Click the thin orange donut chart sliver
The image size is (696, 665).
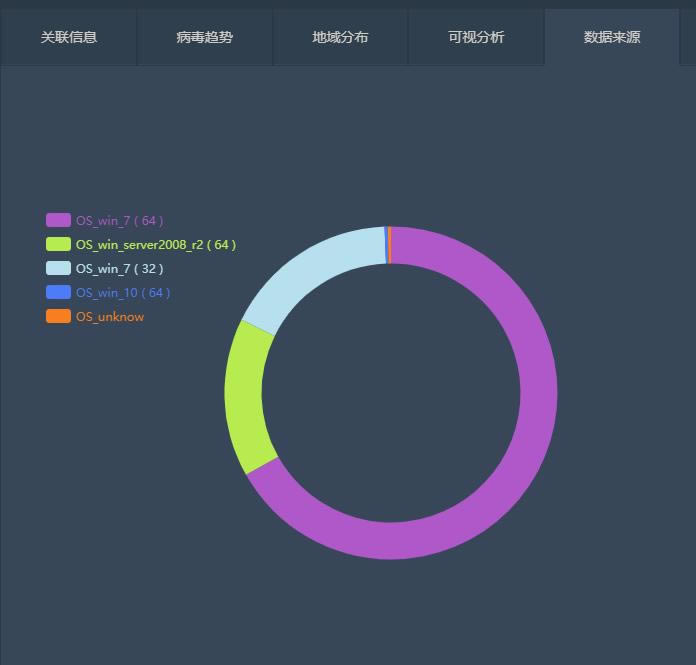389,245
